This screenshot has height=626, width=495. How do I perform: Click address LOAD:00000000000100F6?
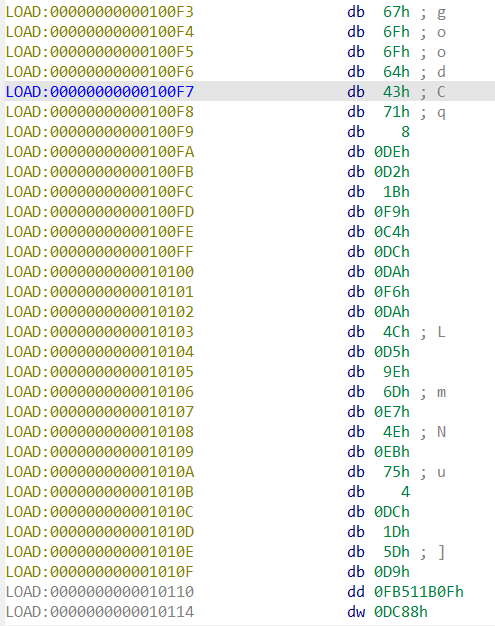click(x=100, y=72)
